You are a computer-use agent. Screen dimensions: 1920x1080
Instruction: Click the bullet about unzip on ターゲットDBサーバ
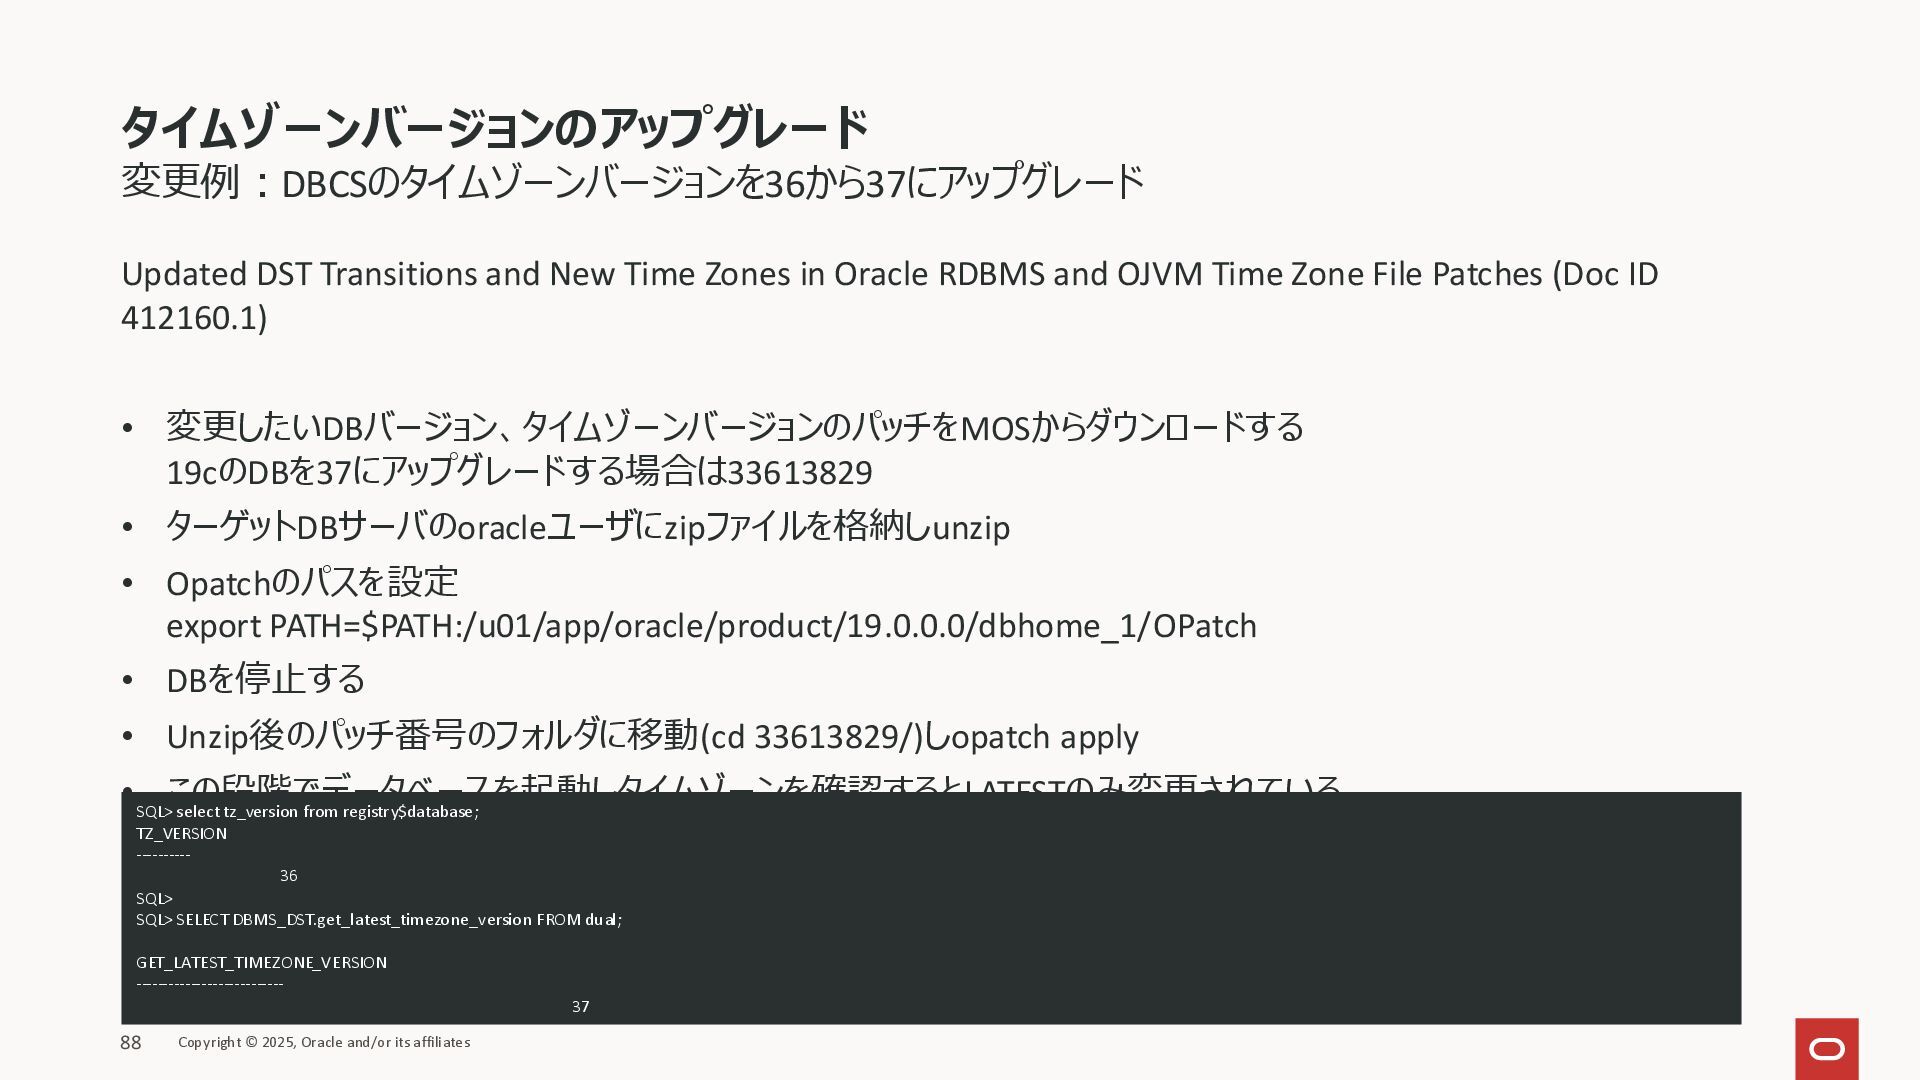click(588, 527)
